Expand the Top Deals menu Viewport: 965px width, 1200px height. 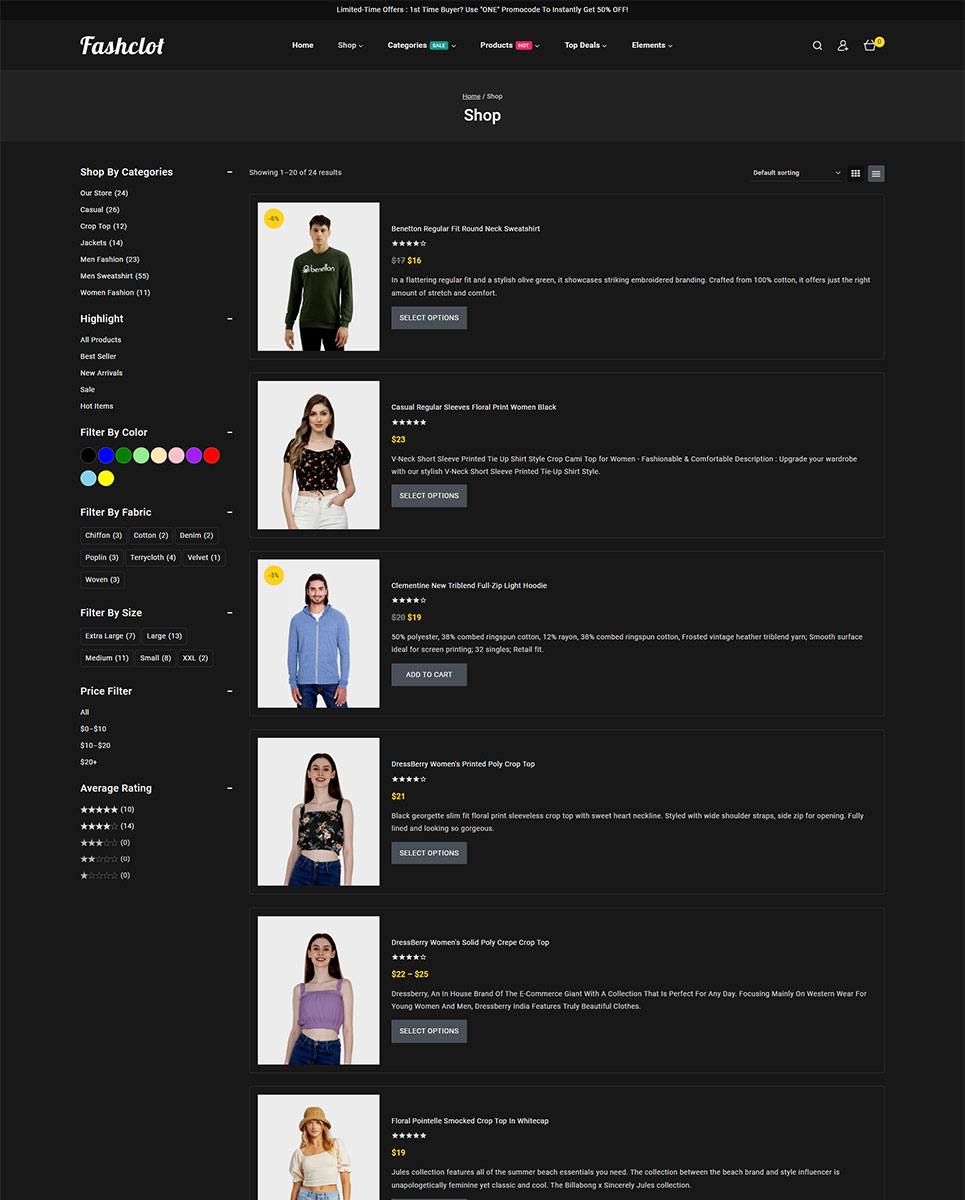tap(585, 45)
